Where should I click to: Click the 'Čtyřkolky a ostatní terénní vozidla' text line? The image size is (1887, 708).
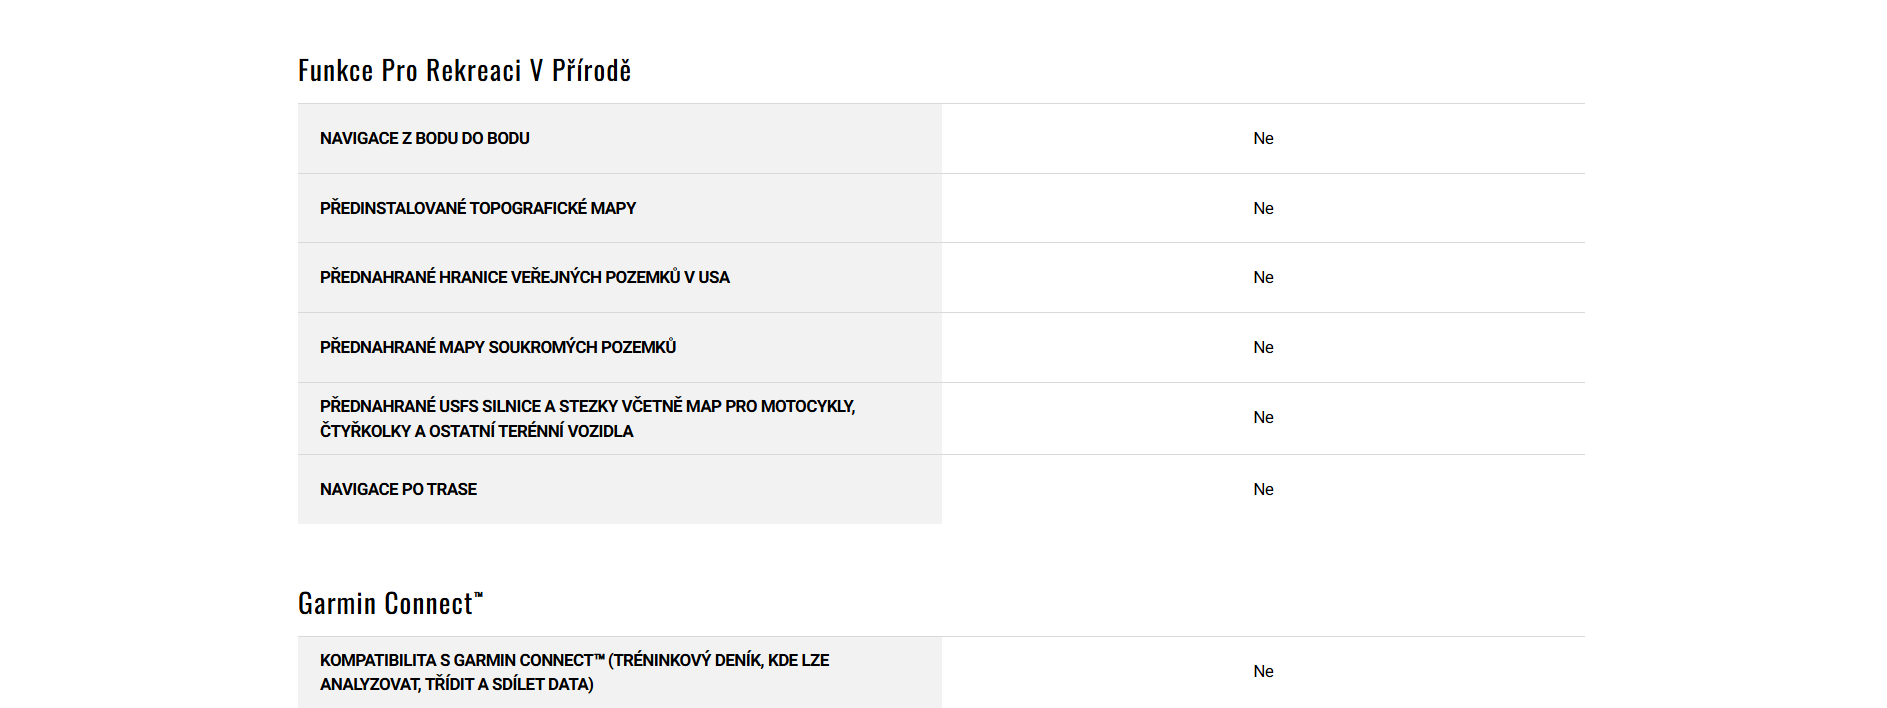click(x=476, y=431)
